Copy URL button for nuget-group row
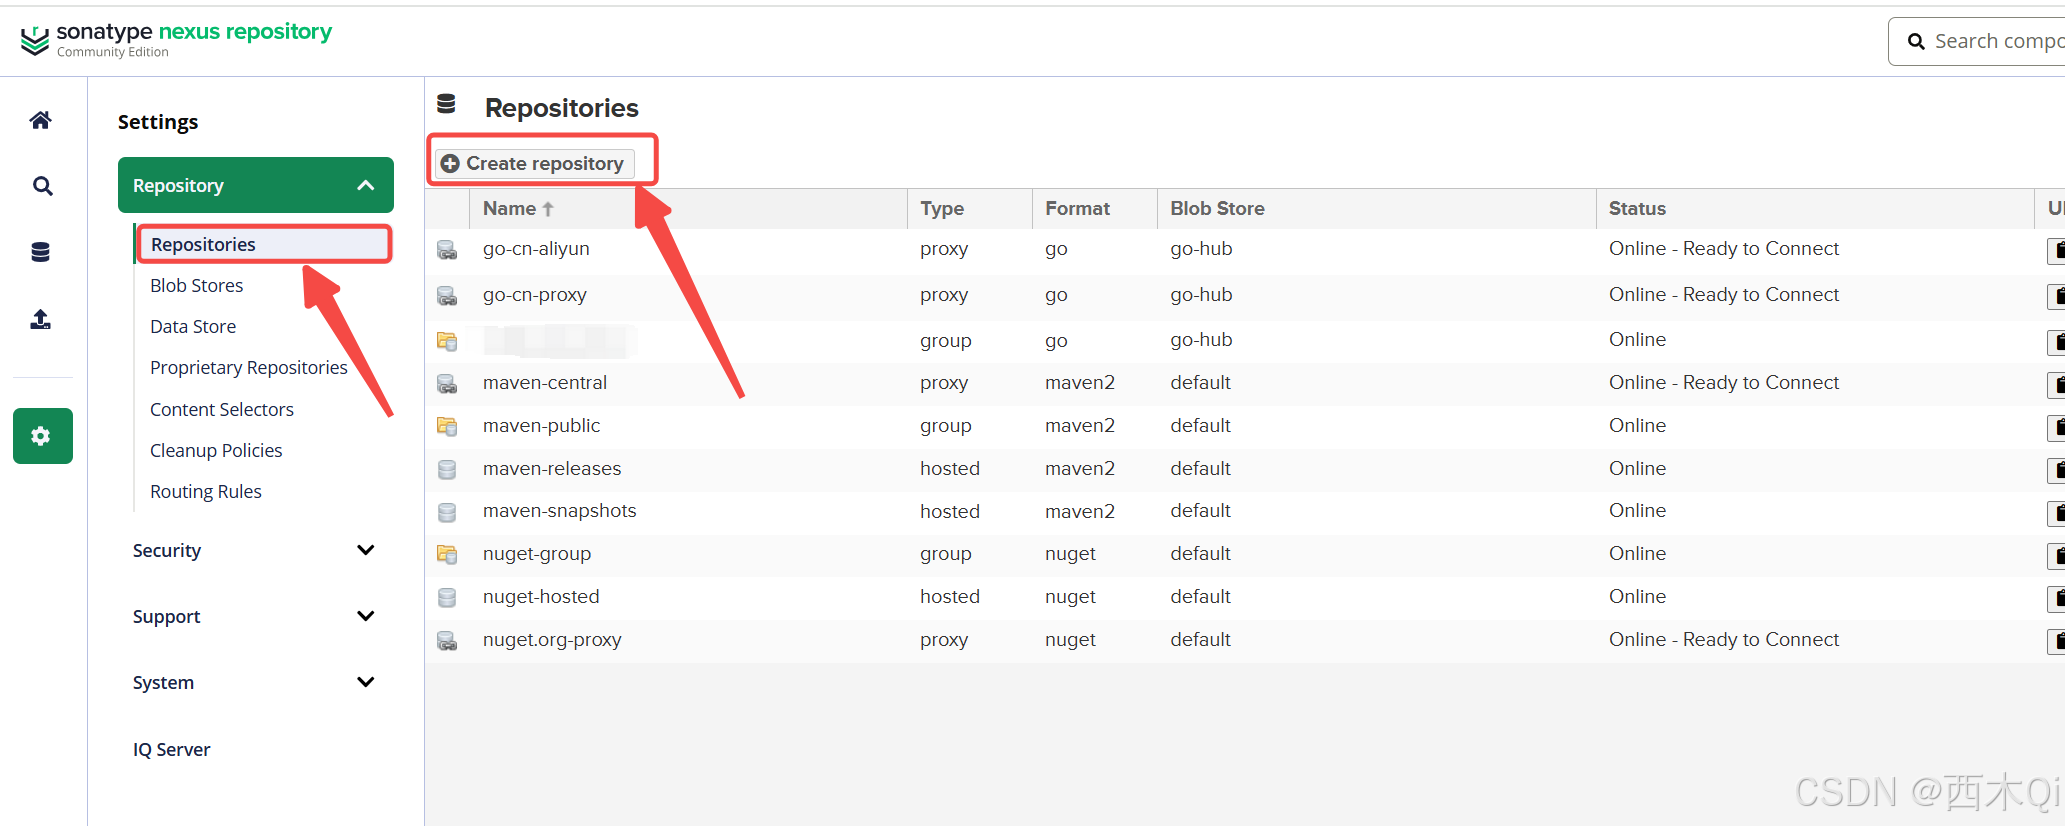Image resolution: width=2065 pixels, height=826 pixels. click(x=2056, y=555)
